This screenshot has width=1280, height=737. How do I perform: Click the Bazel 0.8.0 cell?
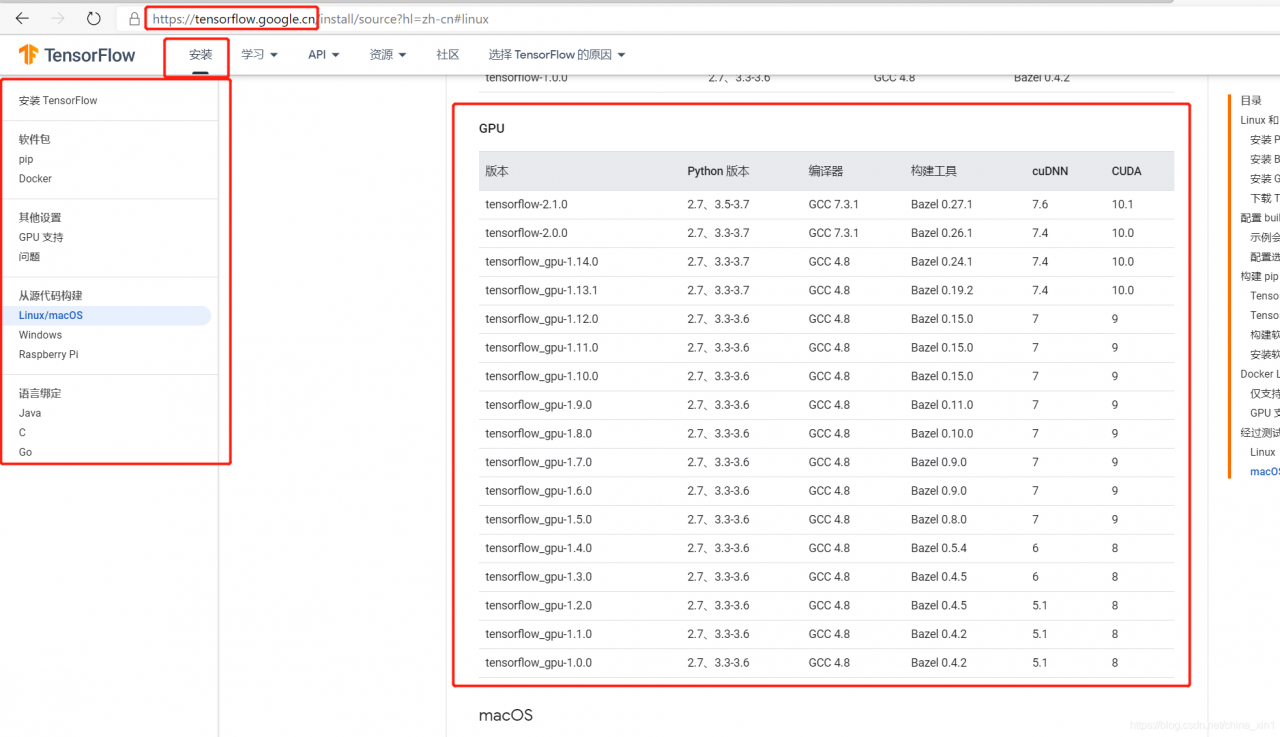[939, 520]
